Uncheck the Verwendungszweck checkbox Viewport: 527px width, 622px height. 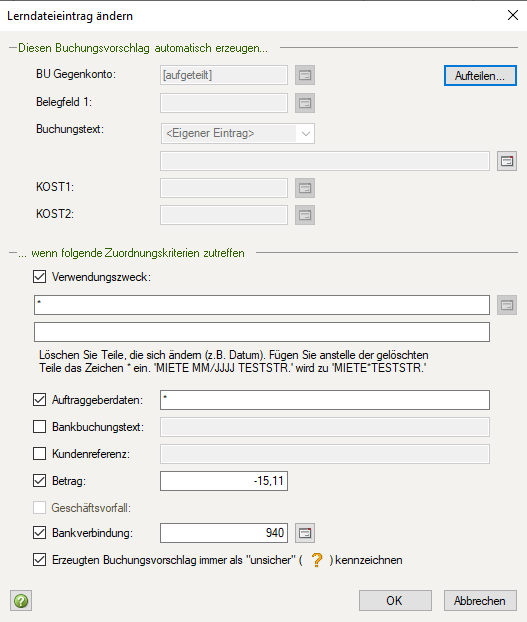pos(39,276)
